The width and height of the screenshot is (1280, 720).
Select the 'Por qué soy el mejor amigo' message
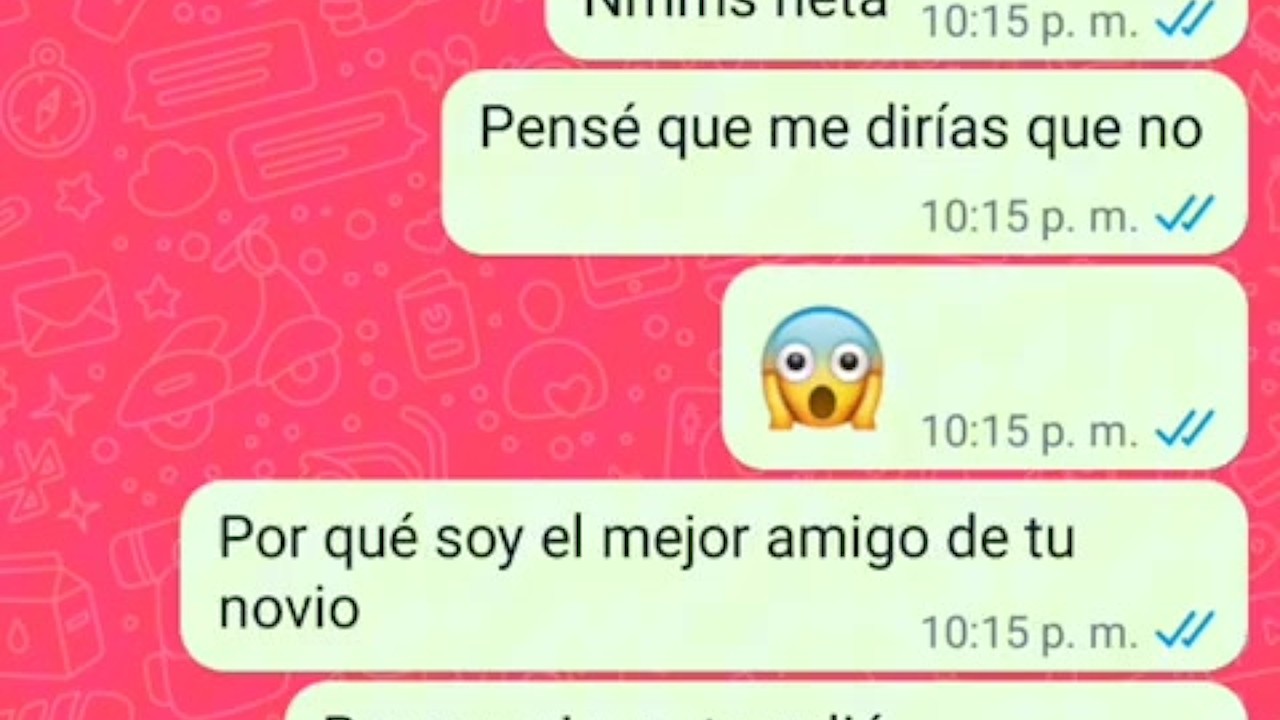(714, 575)
